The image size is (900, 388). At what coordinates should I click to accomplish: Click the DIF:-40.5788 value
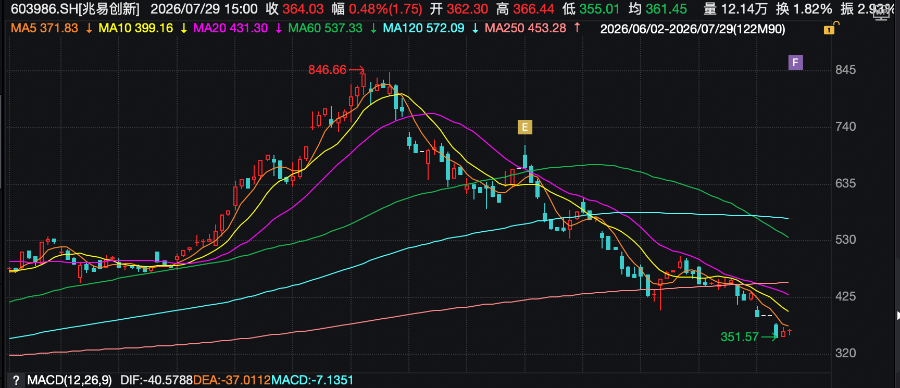coord(156,380)
